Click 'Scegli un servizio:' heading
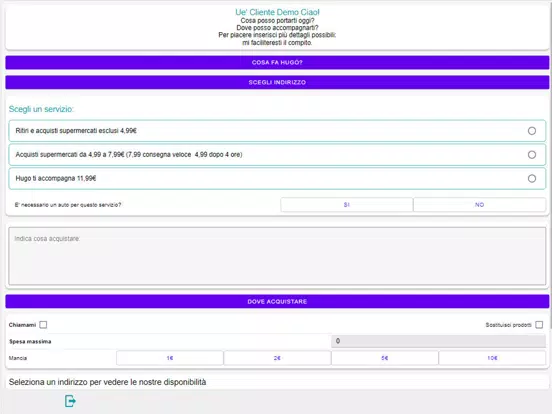 [x=41, y=109]
